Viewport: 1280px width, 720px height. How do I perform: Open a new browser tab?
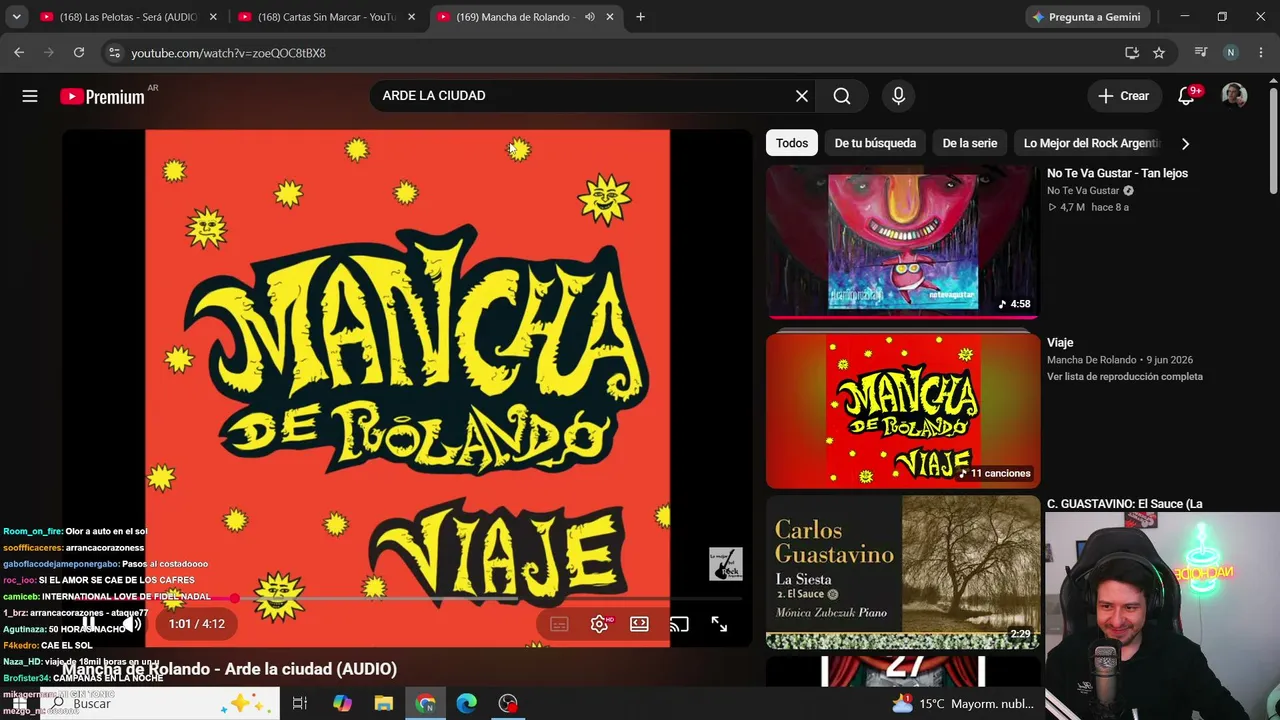640,17
